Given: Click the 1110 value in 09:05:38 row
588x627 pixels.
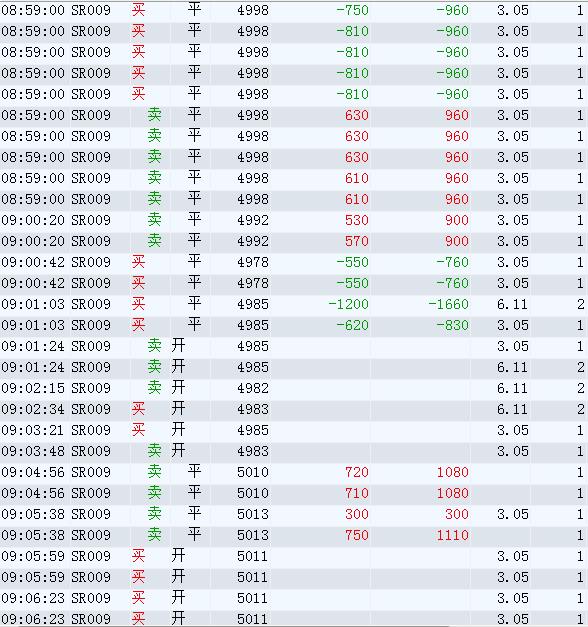Looking at the screenshot, I should tap(452, 535).
